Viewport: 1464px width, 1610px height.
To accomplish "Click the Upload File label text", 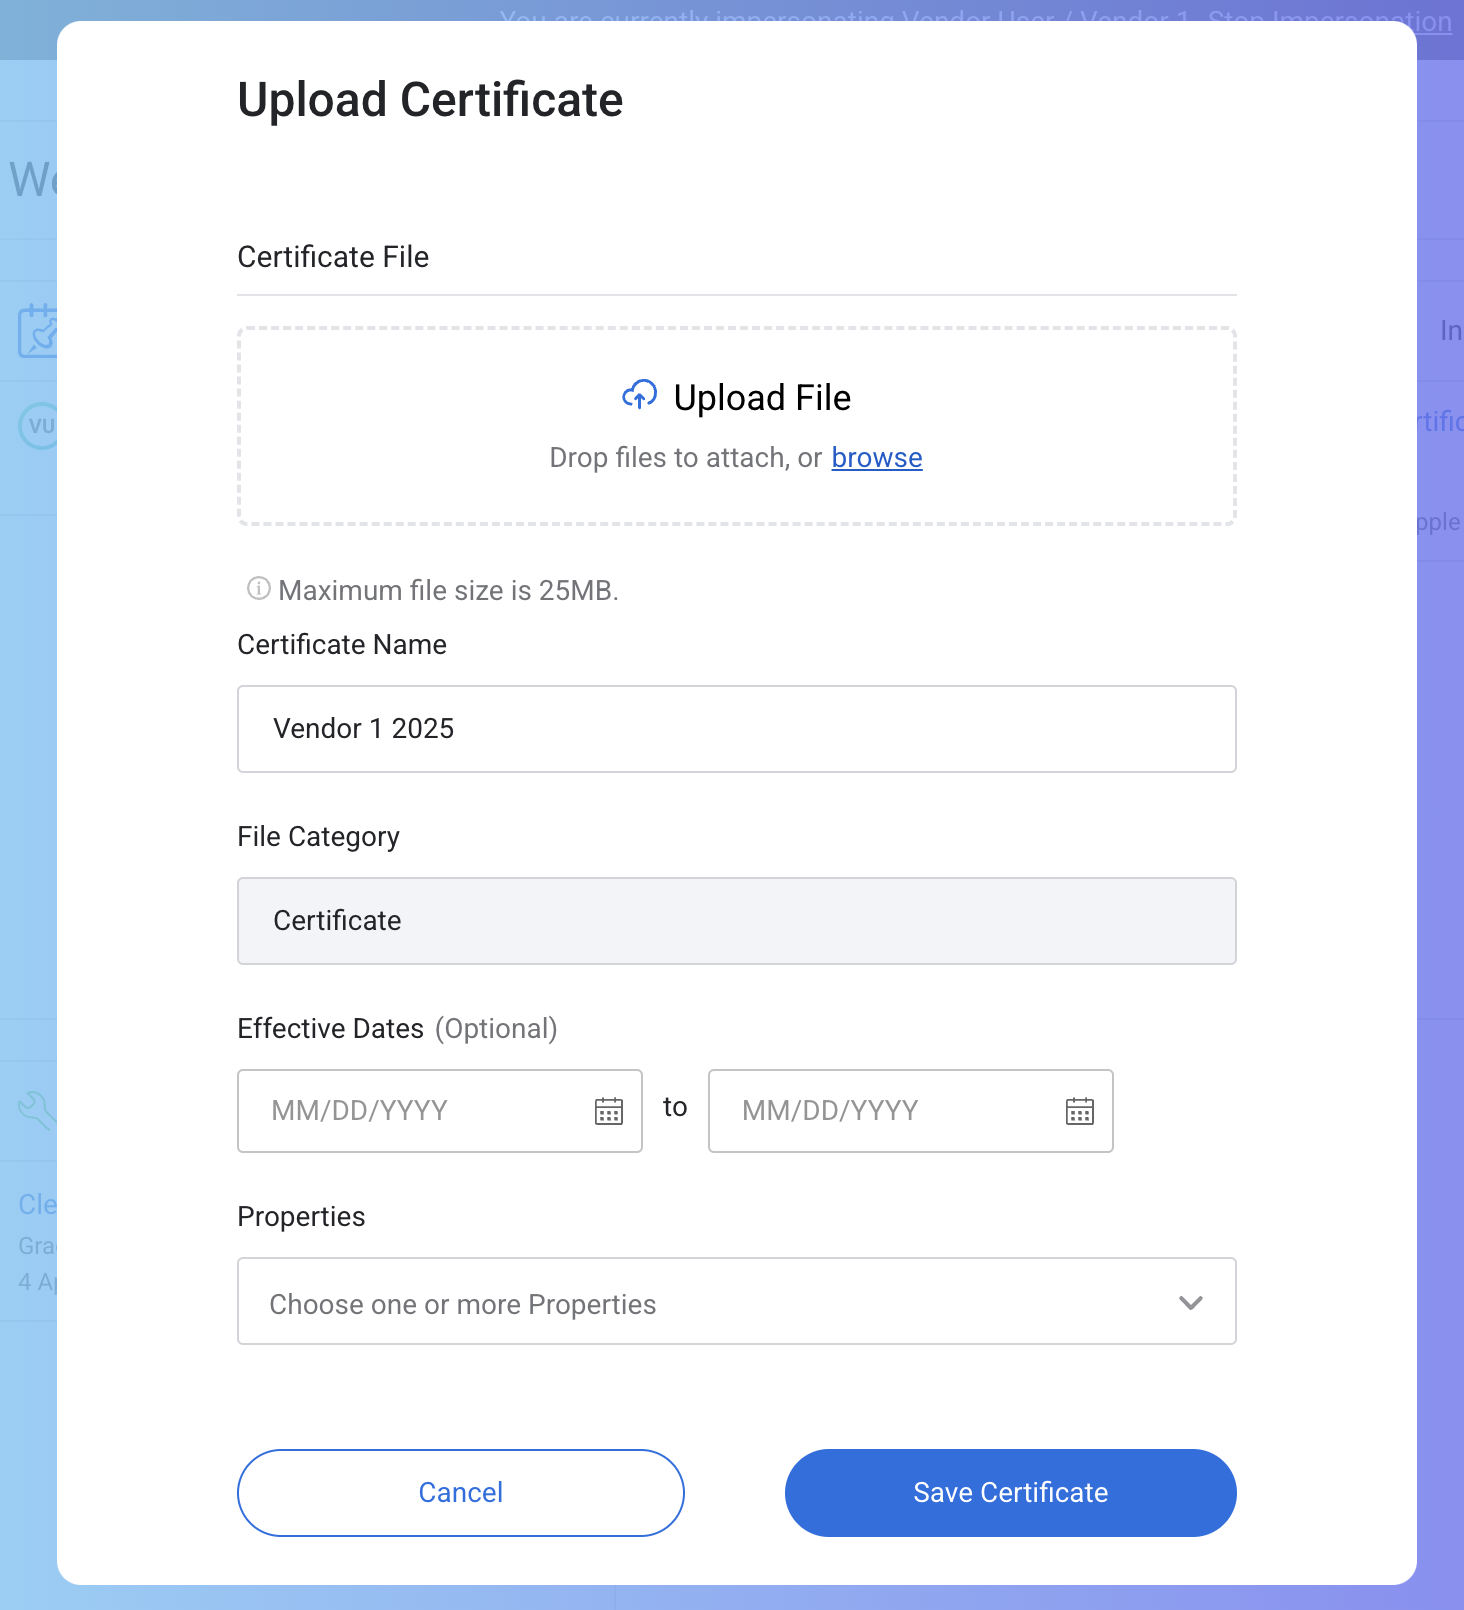I will 762,398.
